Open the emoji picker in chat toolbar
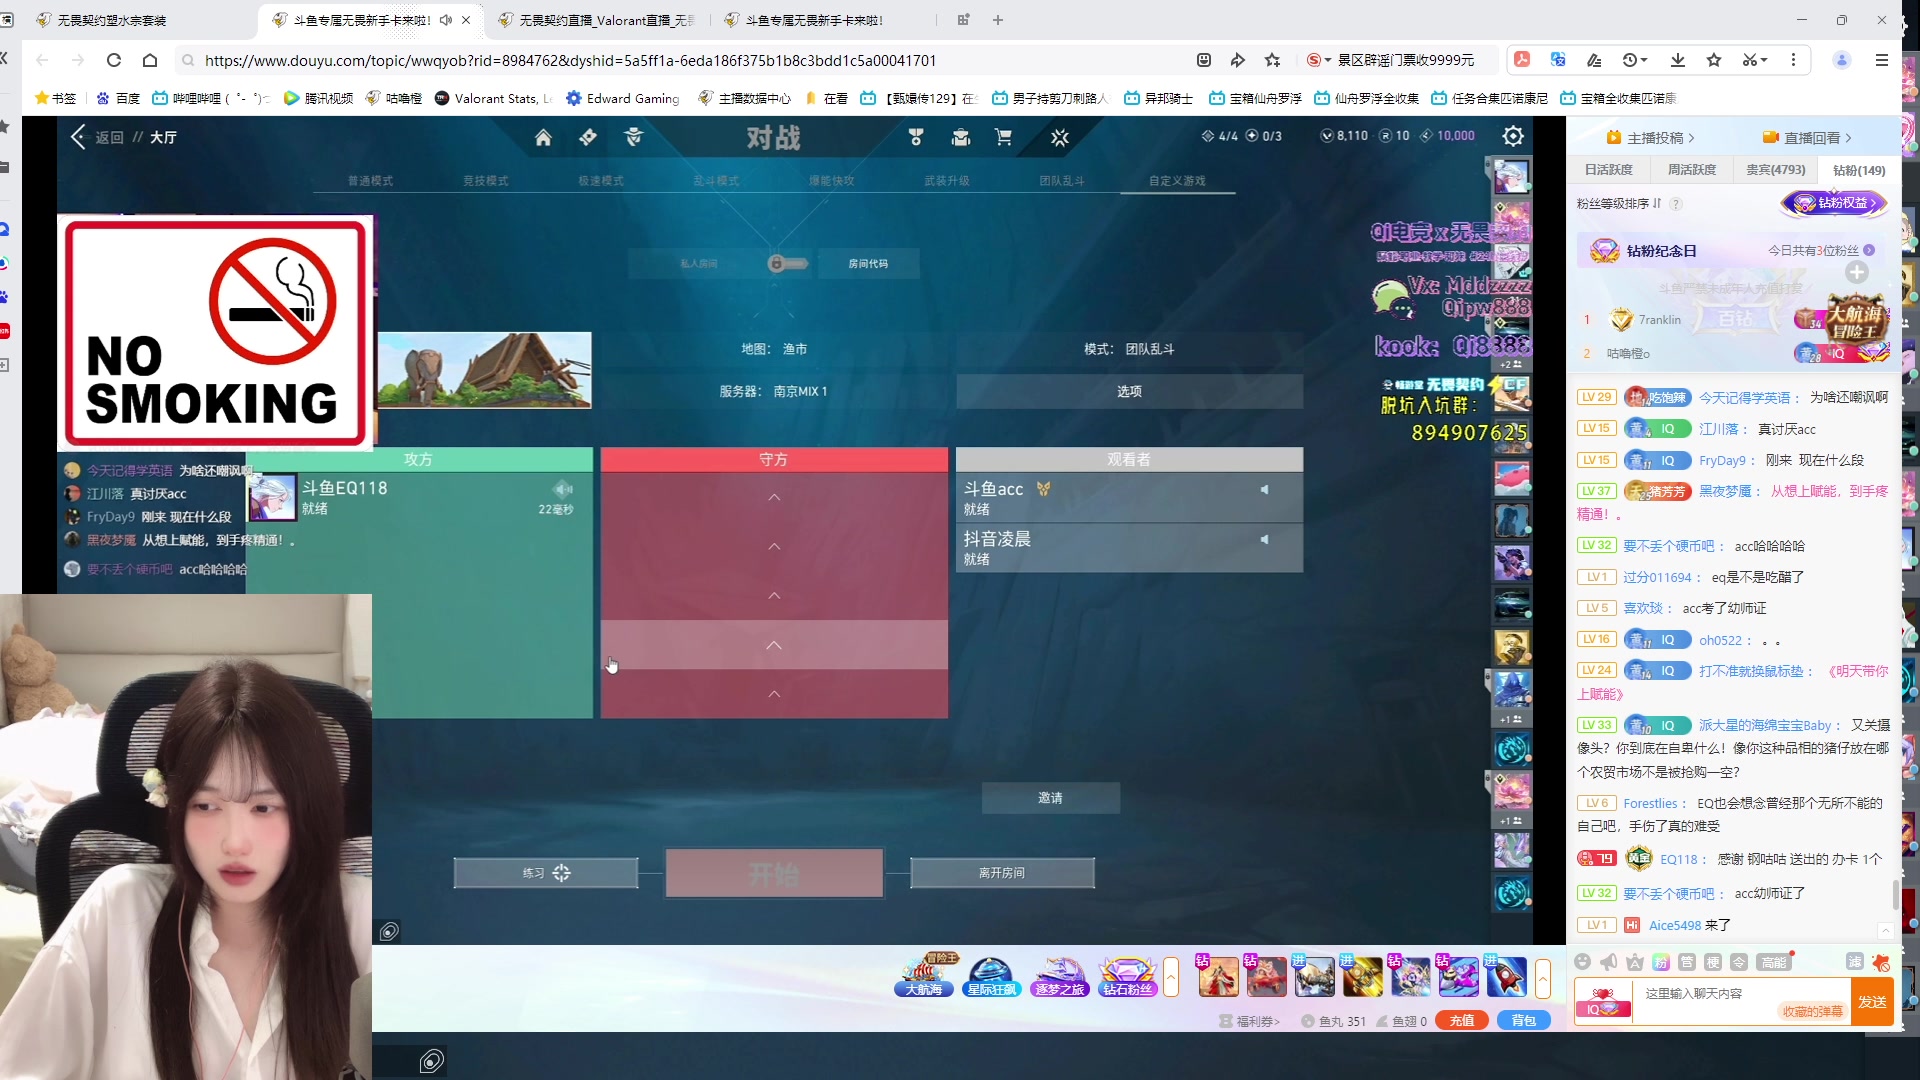This screenshot has width=1920, height=1080. (1582, 962)
